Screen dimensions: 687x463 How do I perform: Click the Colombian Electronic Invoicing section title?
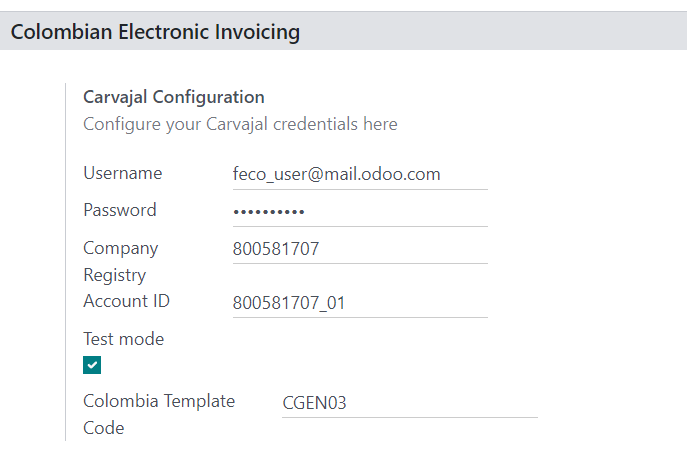[x=155, y=32]
